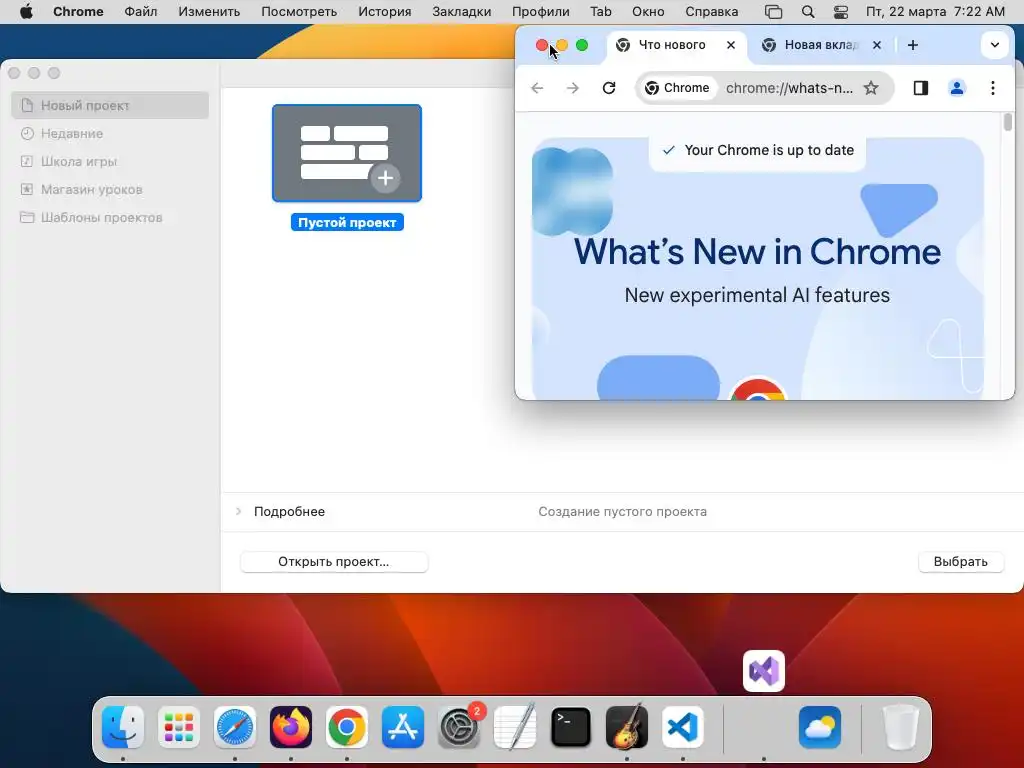The width and height of the screenshot is (1024, 768).
Task: Click the 'Открыть проект...' button
Action: click(334, 562)
